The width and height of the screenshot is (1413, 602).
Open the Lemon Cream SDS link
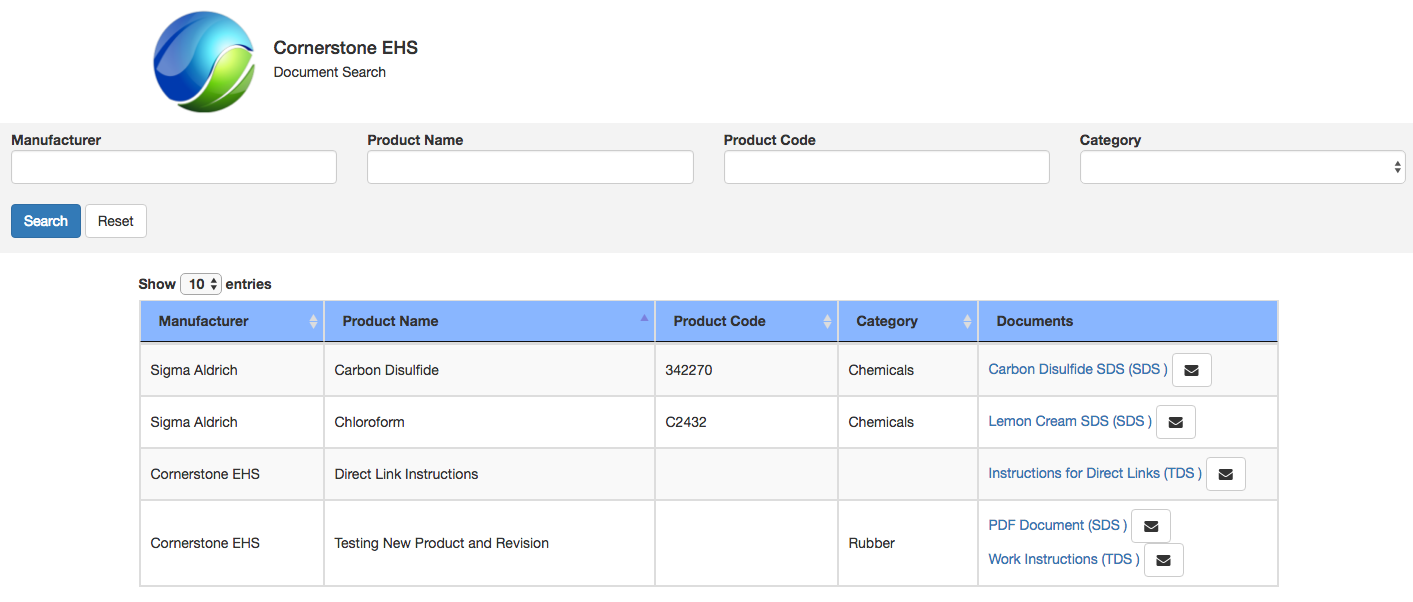point(1069,421)
